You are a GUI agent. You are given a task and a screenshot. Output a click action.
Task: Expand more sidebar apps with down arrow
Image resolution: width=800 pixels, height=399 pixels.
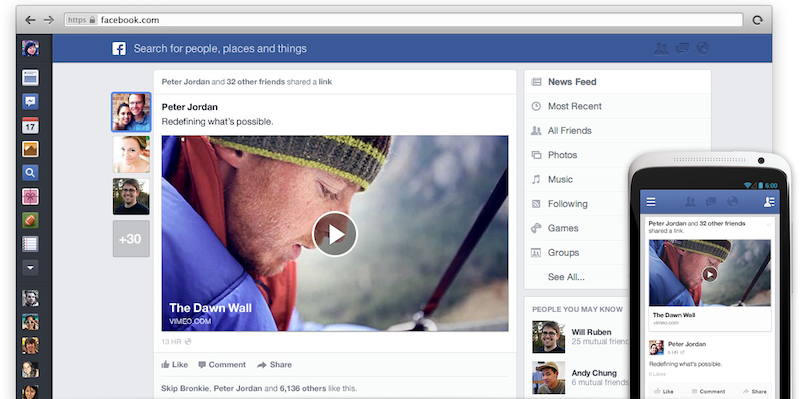(30, 267)
